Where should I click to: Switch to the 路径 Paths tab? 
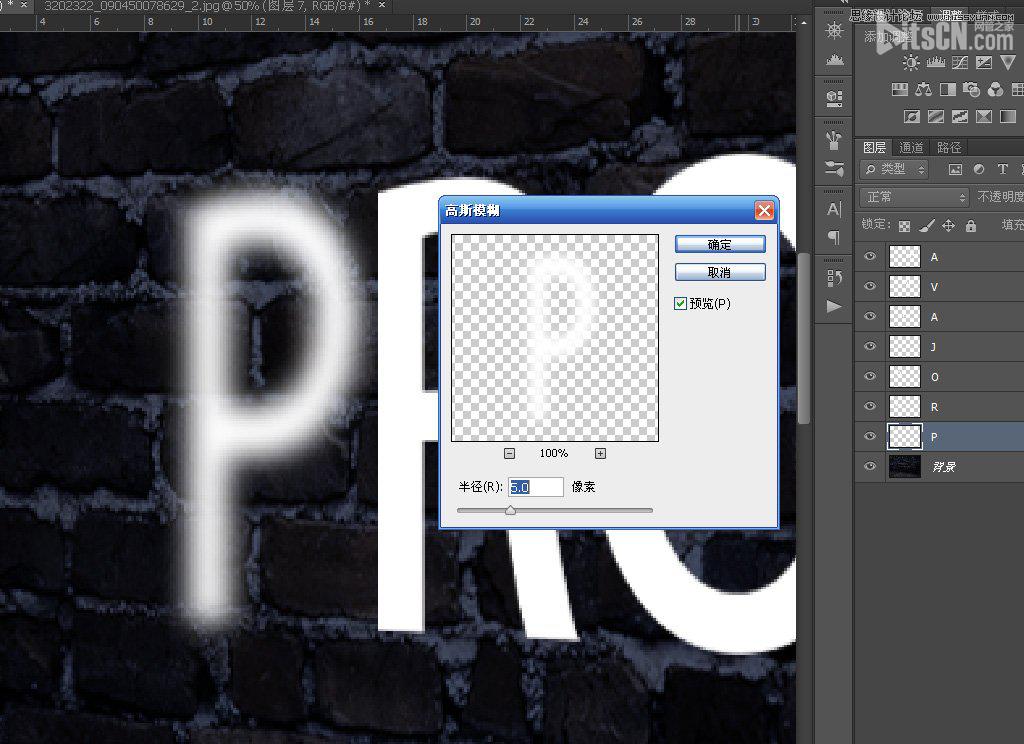tap(949, 147)
